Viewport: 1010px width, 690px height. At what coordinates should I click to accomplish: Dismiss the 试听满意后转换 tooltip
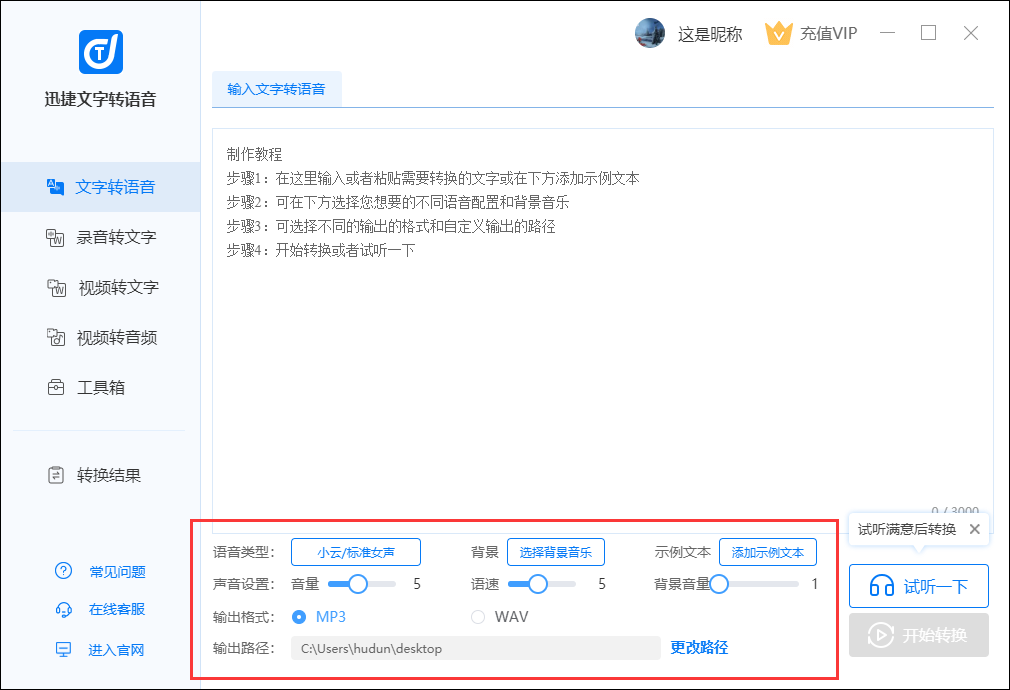[974, 529]
